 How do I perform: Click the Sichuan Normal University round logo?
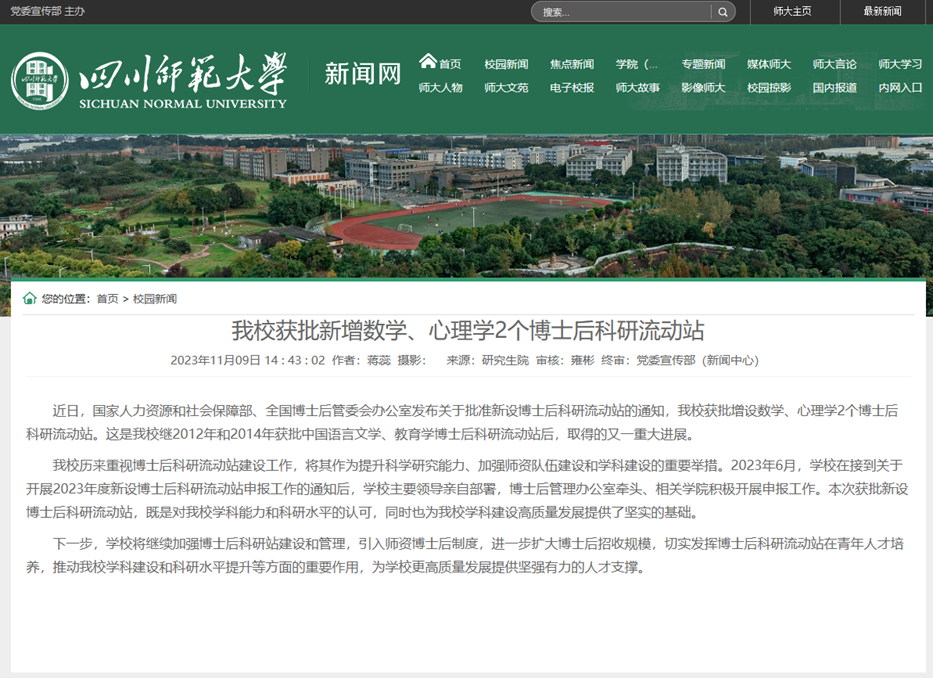click(40, 80)
